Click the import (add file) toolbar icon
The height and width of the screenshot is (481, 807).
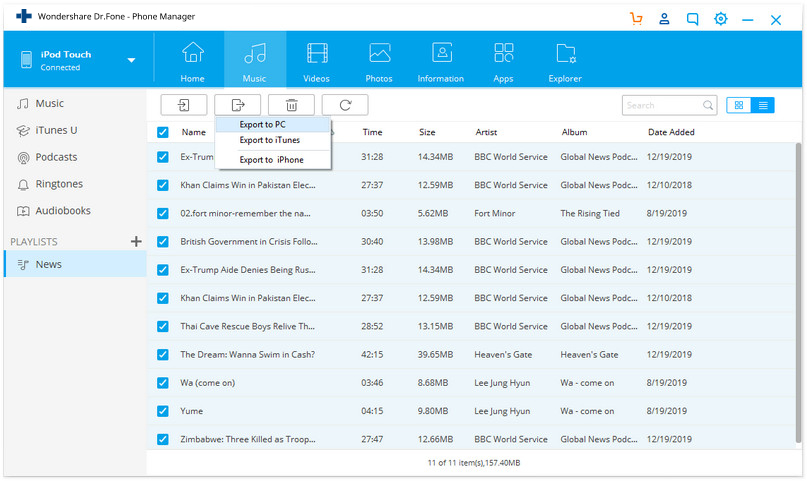pyautogui.click(x=184, y=105)
